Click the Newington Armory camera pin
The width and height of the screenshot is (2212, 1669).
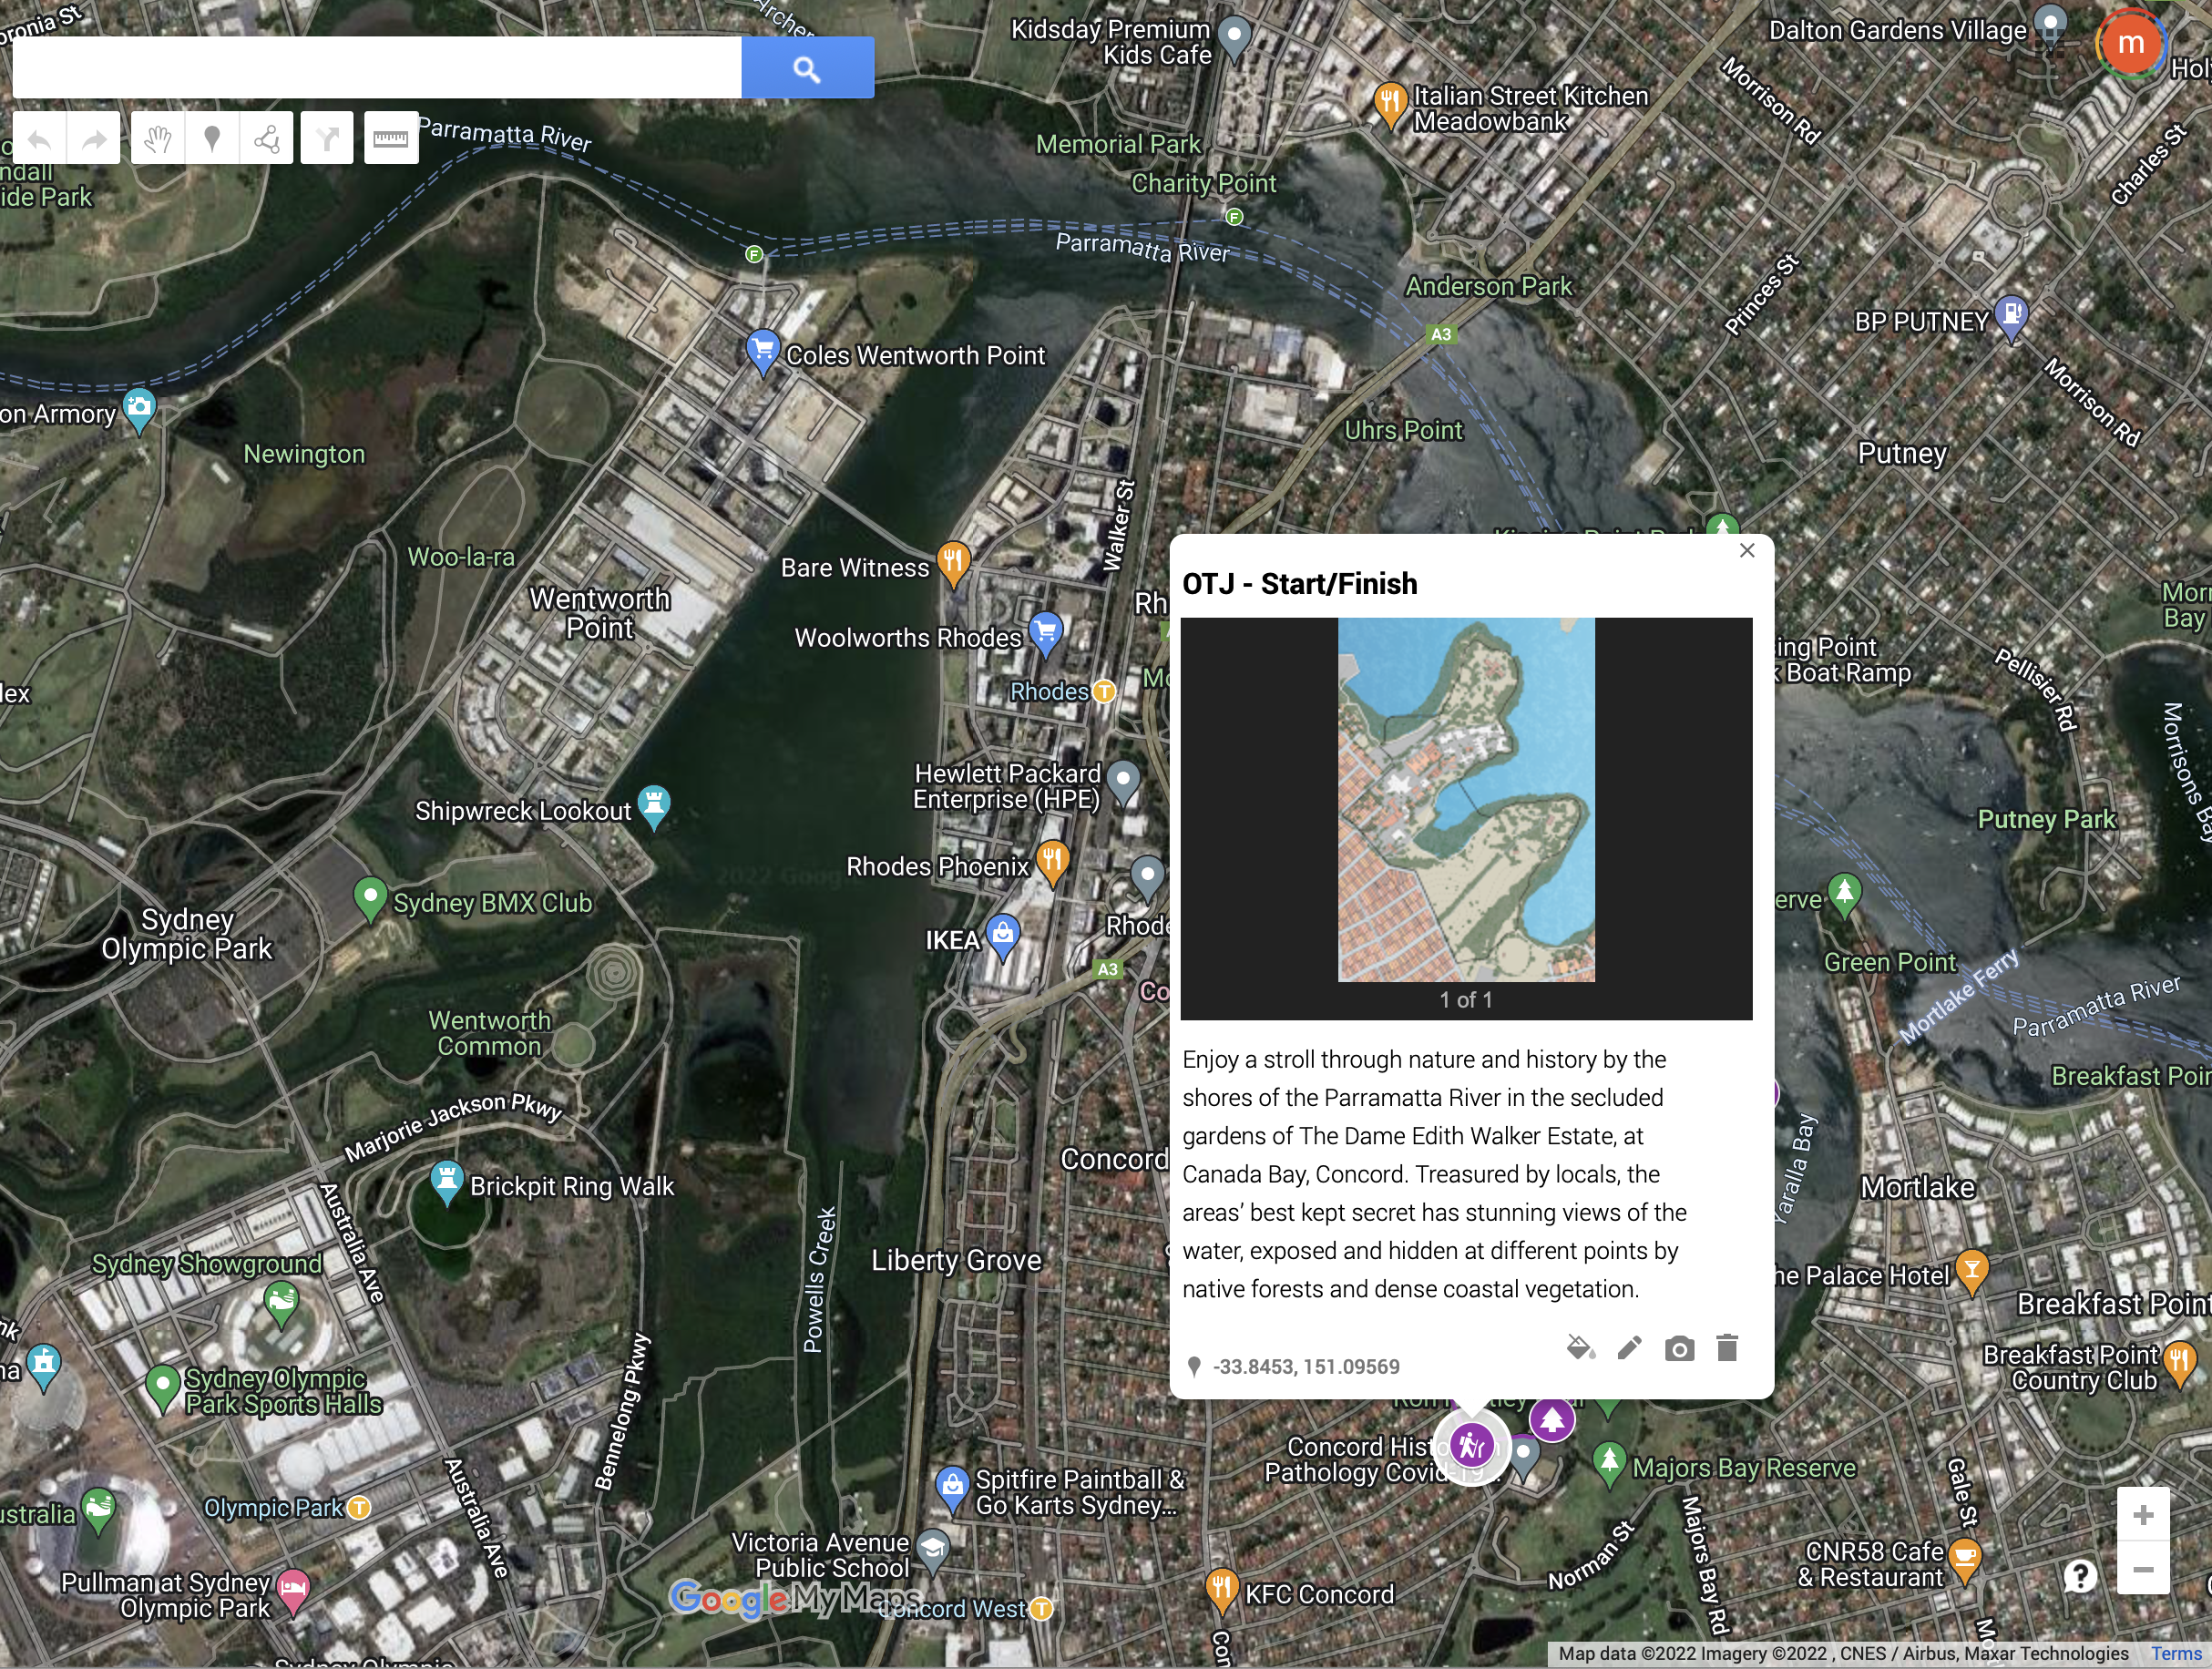pos(139,410)
